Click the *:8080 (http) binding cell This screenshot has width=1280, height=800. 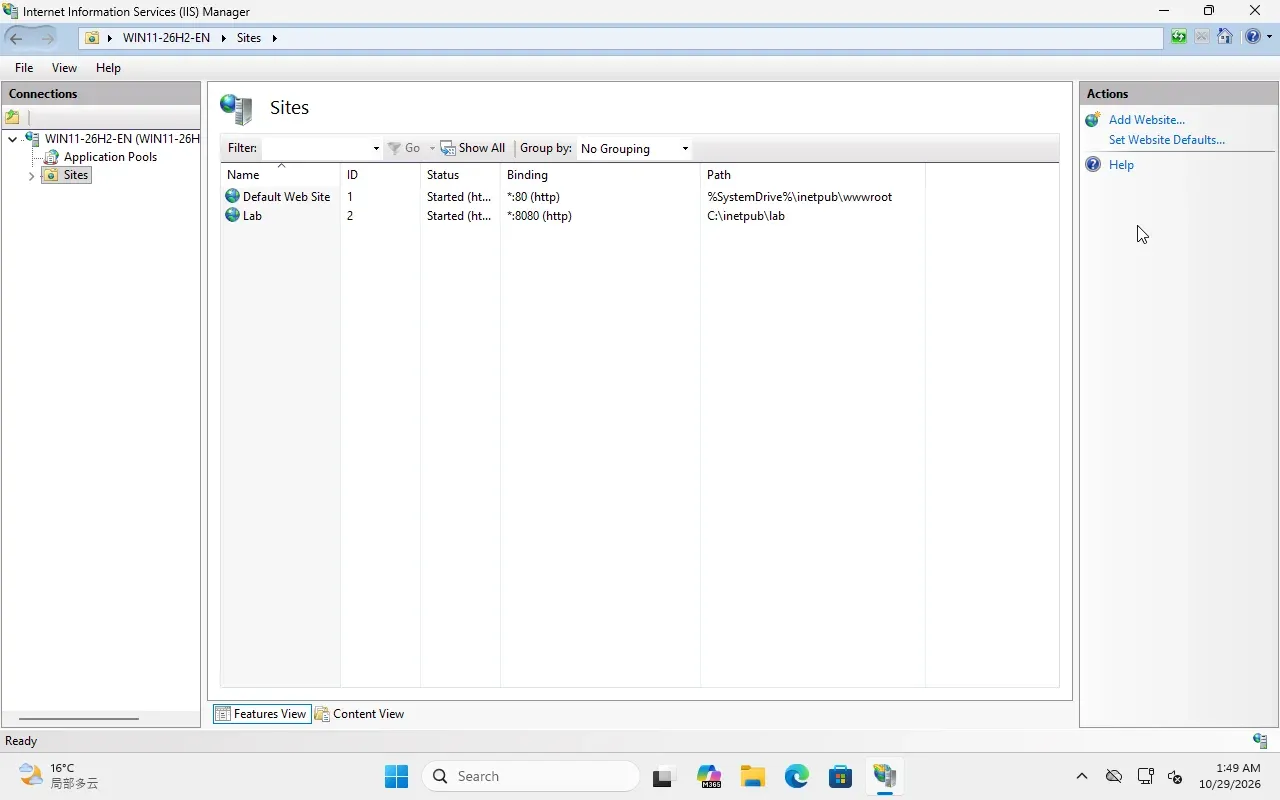click(539, 216)
